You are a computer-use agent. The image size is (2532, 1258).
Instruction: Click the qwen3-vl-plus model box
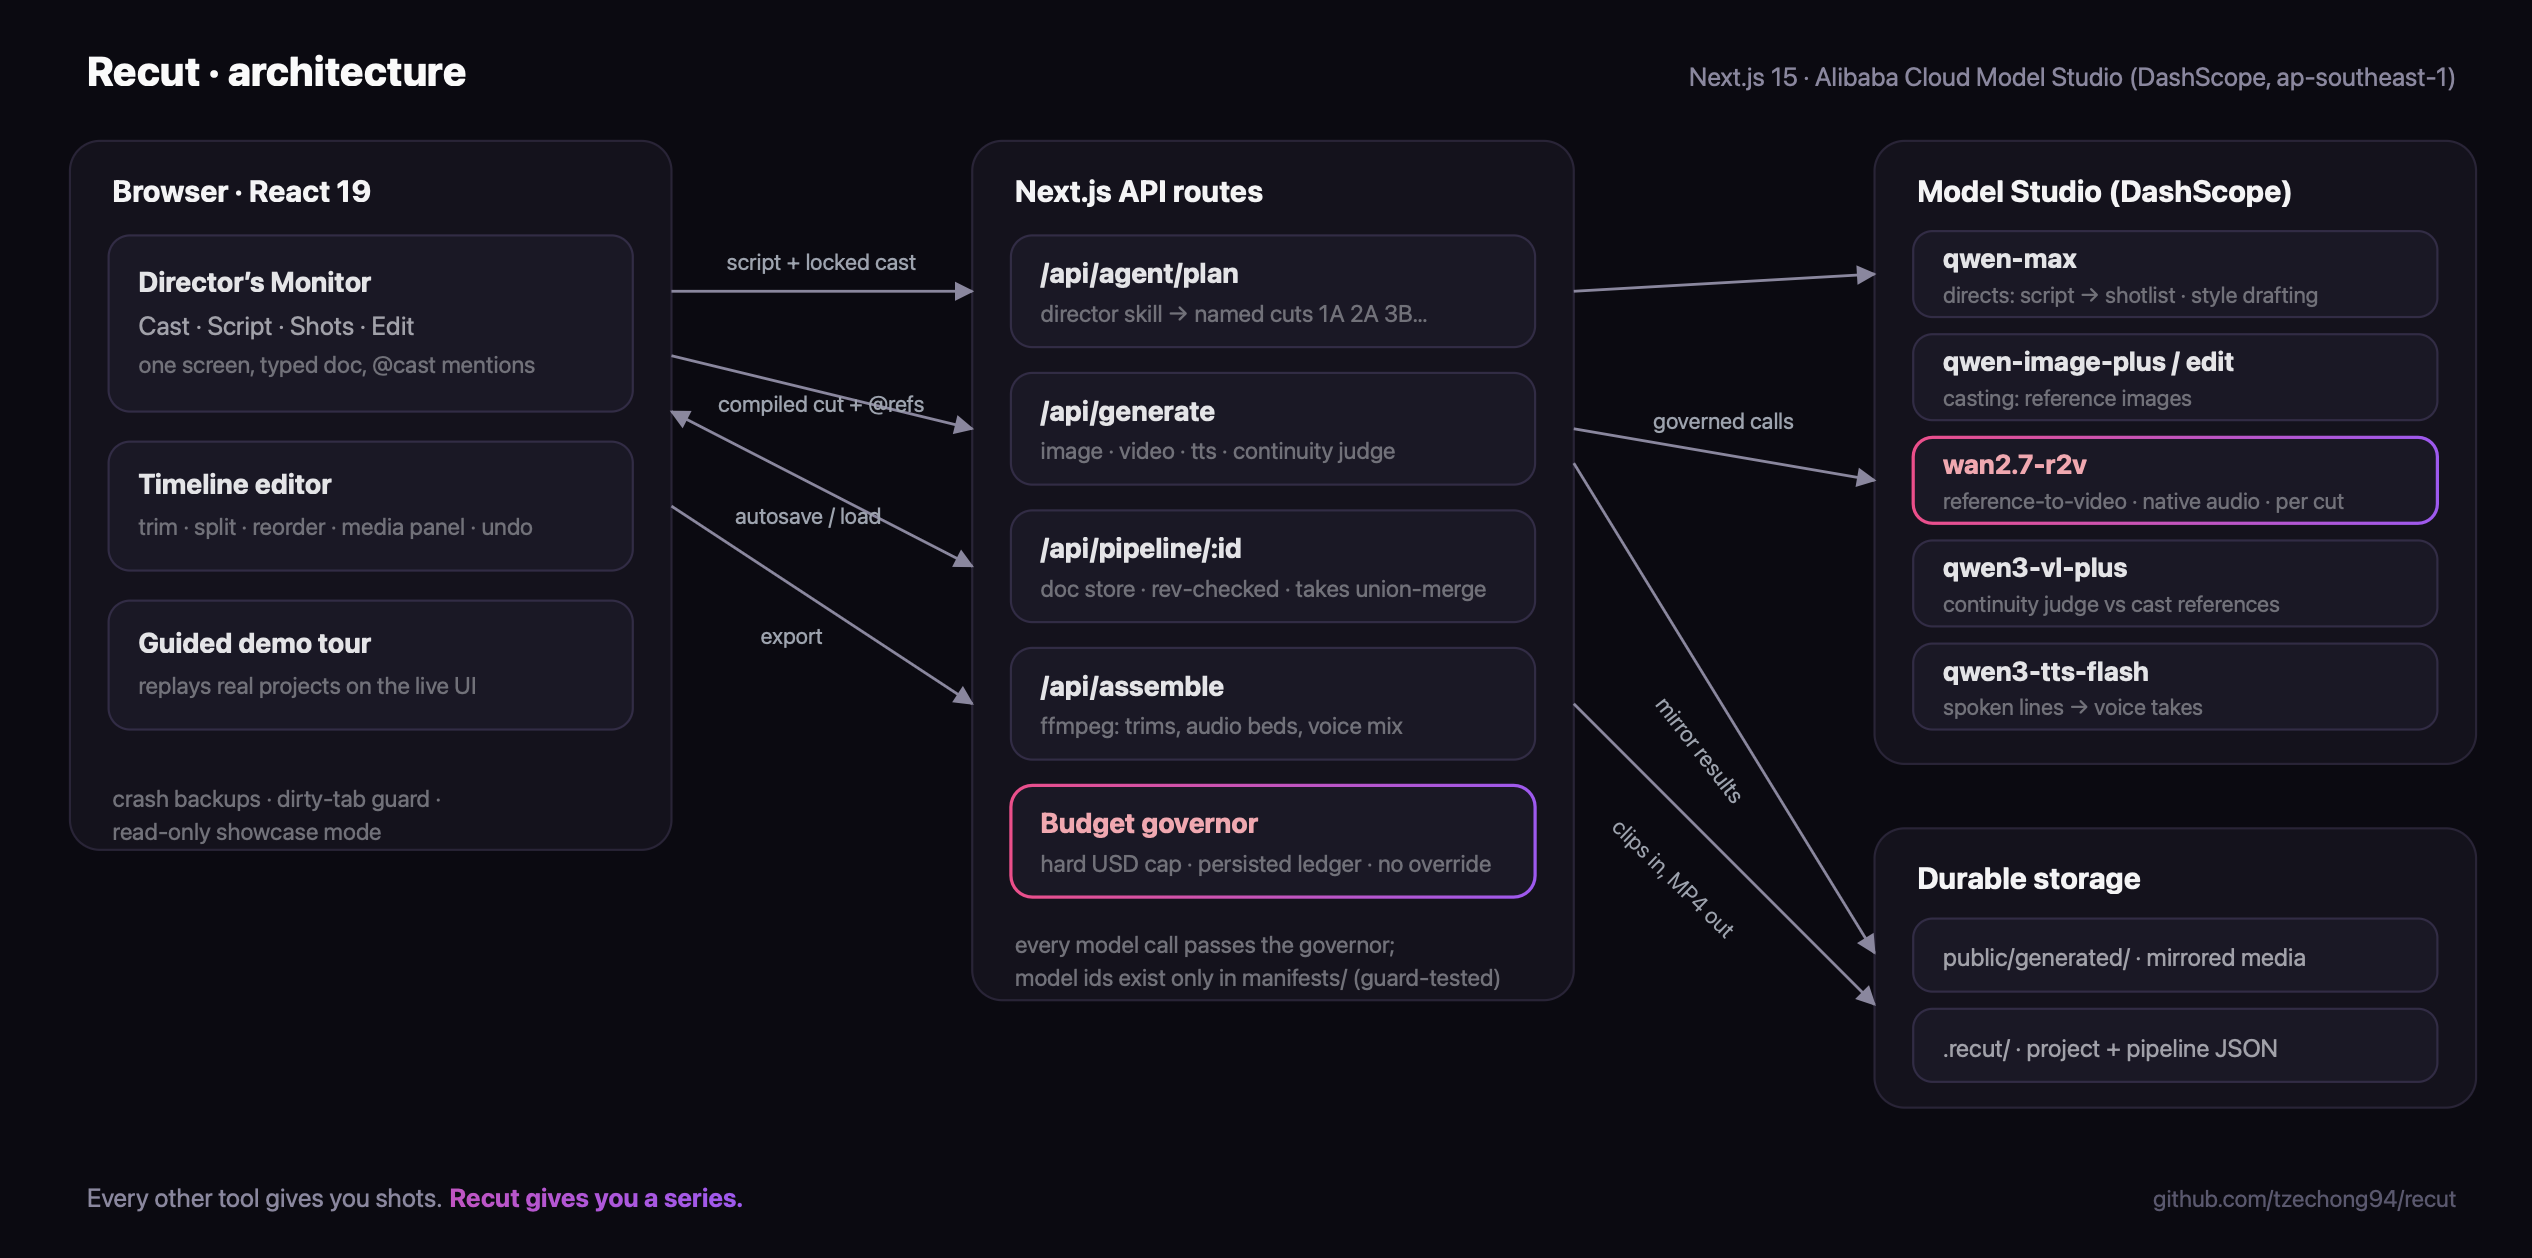point(2174,583)
